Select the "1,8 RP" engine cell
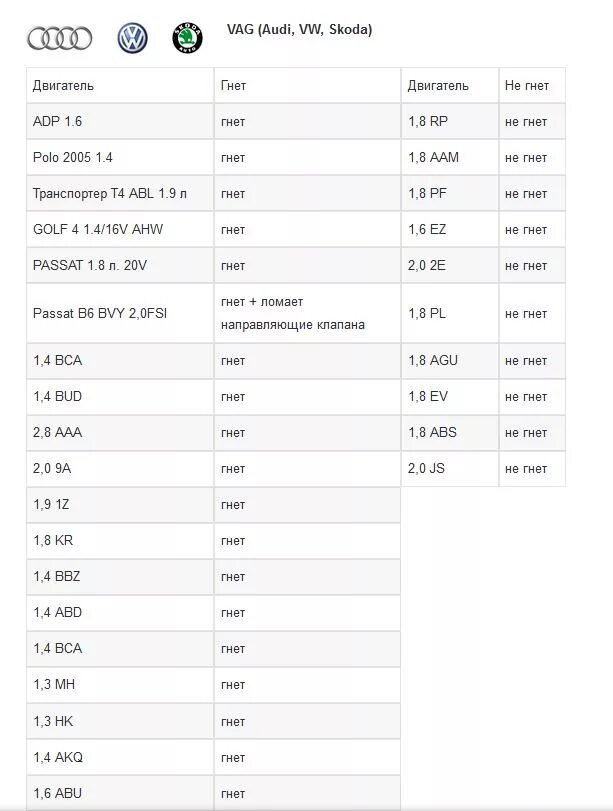The image size is (613, 811). (x=428, y=122)
